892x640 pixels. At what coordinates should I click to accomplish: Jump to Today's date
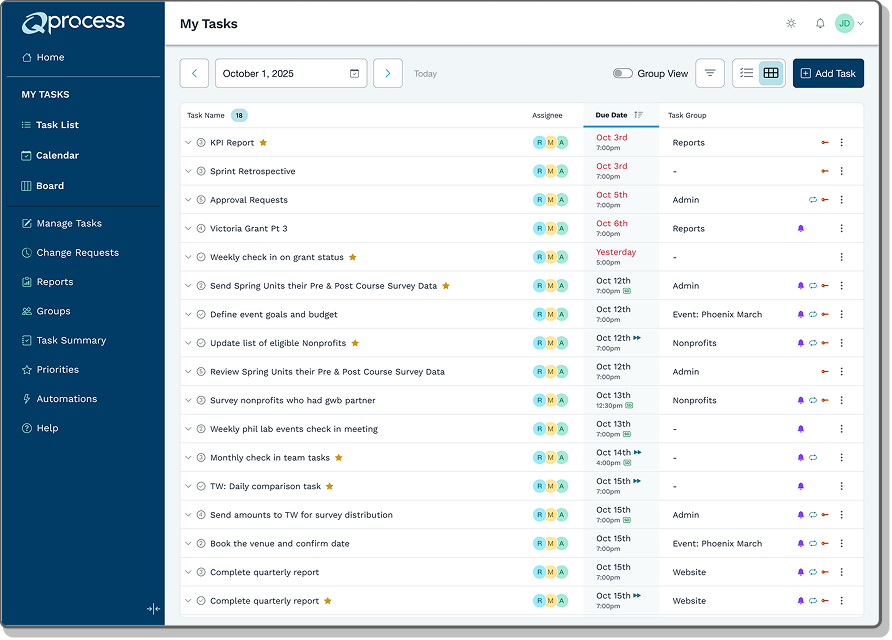[x=425, y=74]
